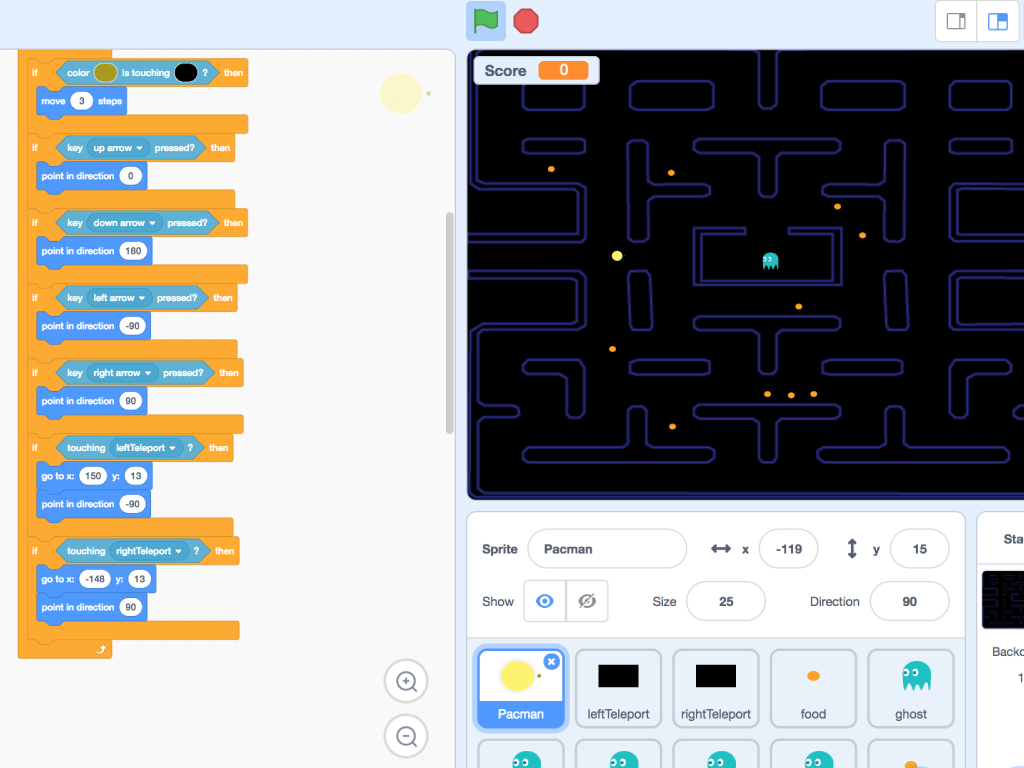
Task: Edit the sprite name field Pacman
Action: [607, 549]
